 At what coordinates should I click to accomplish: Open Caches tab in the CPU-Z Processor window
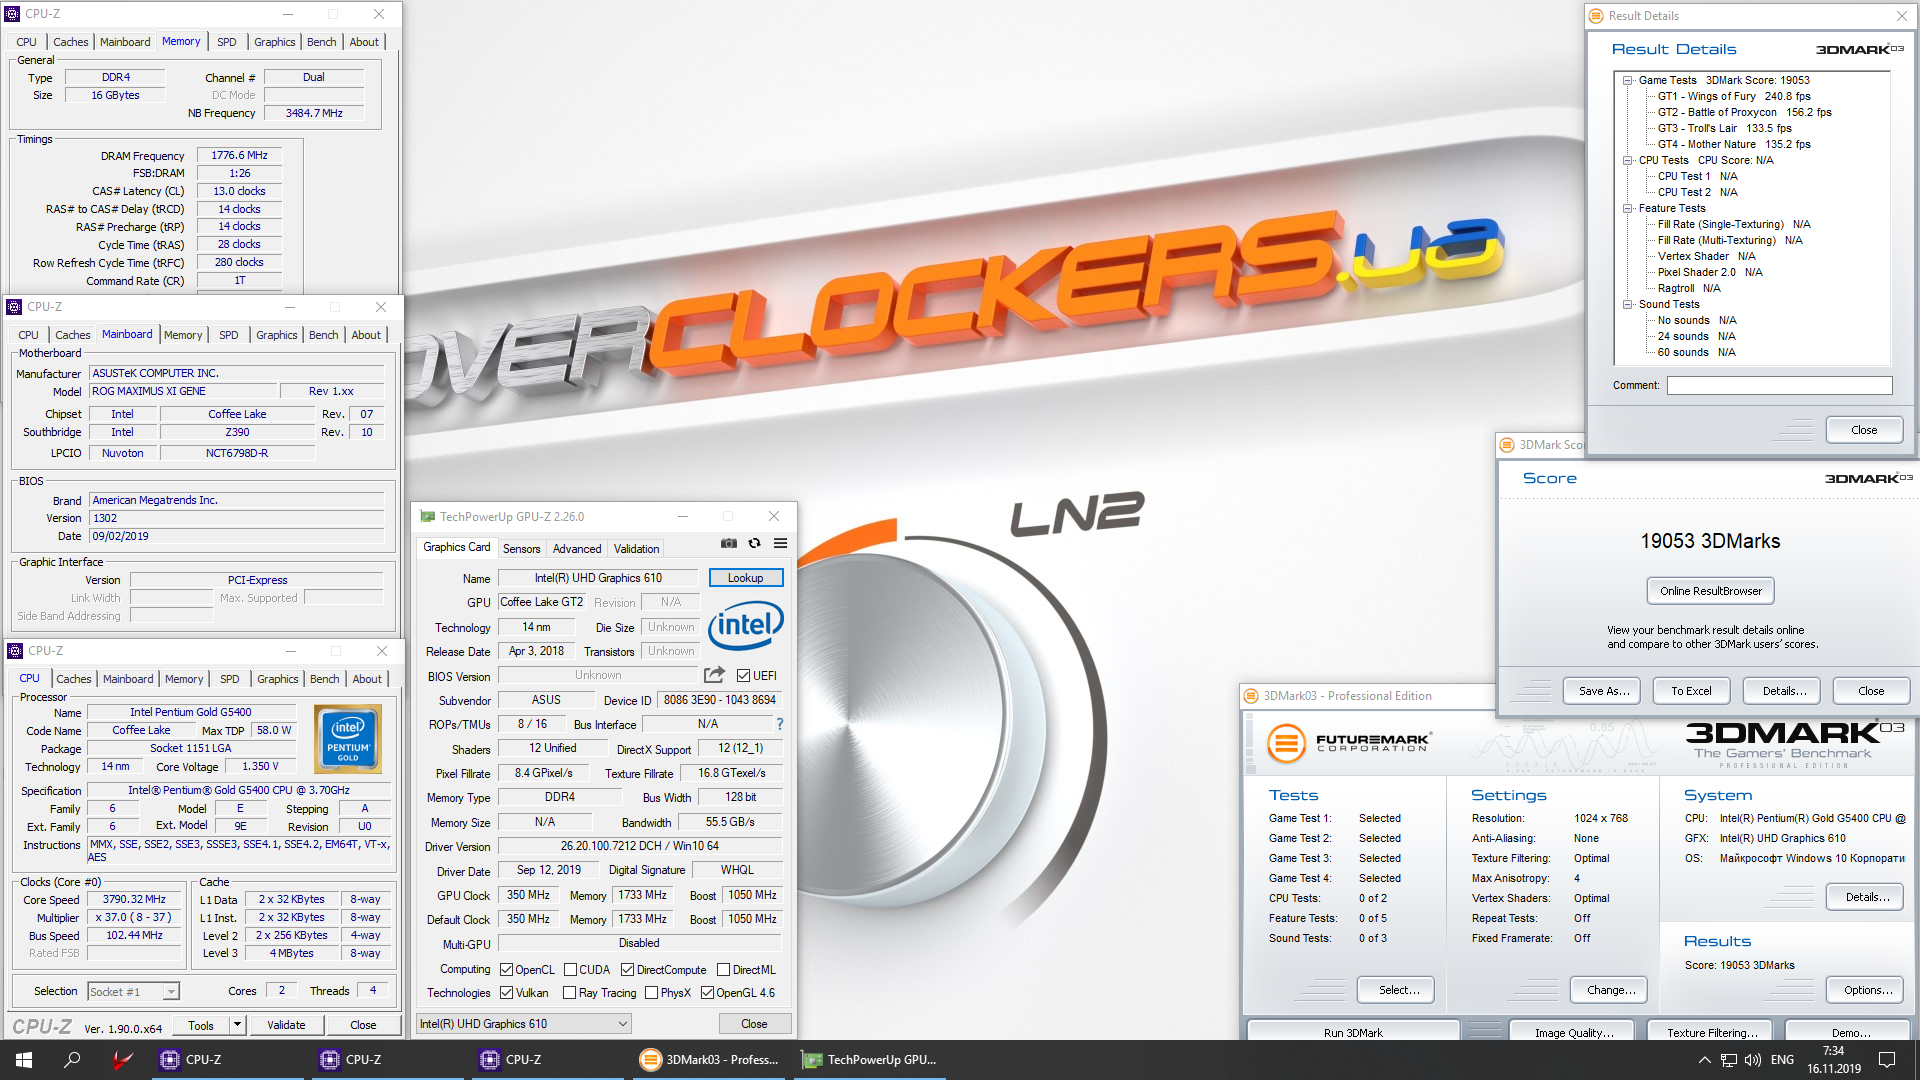pos(74,679)
